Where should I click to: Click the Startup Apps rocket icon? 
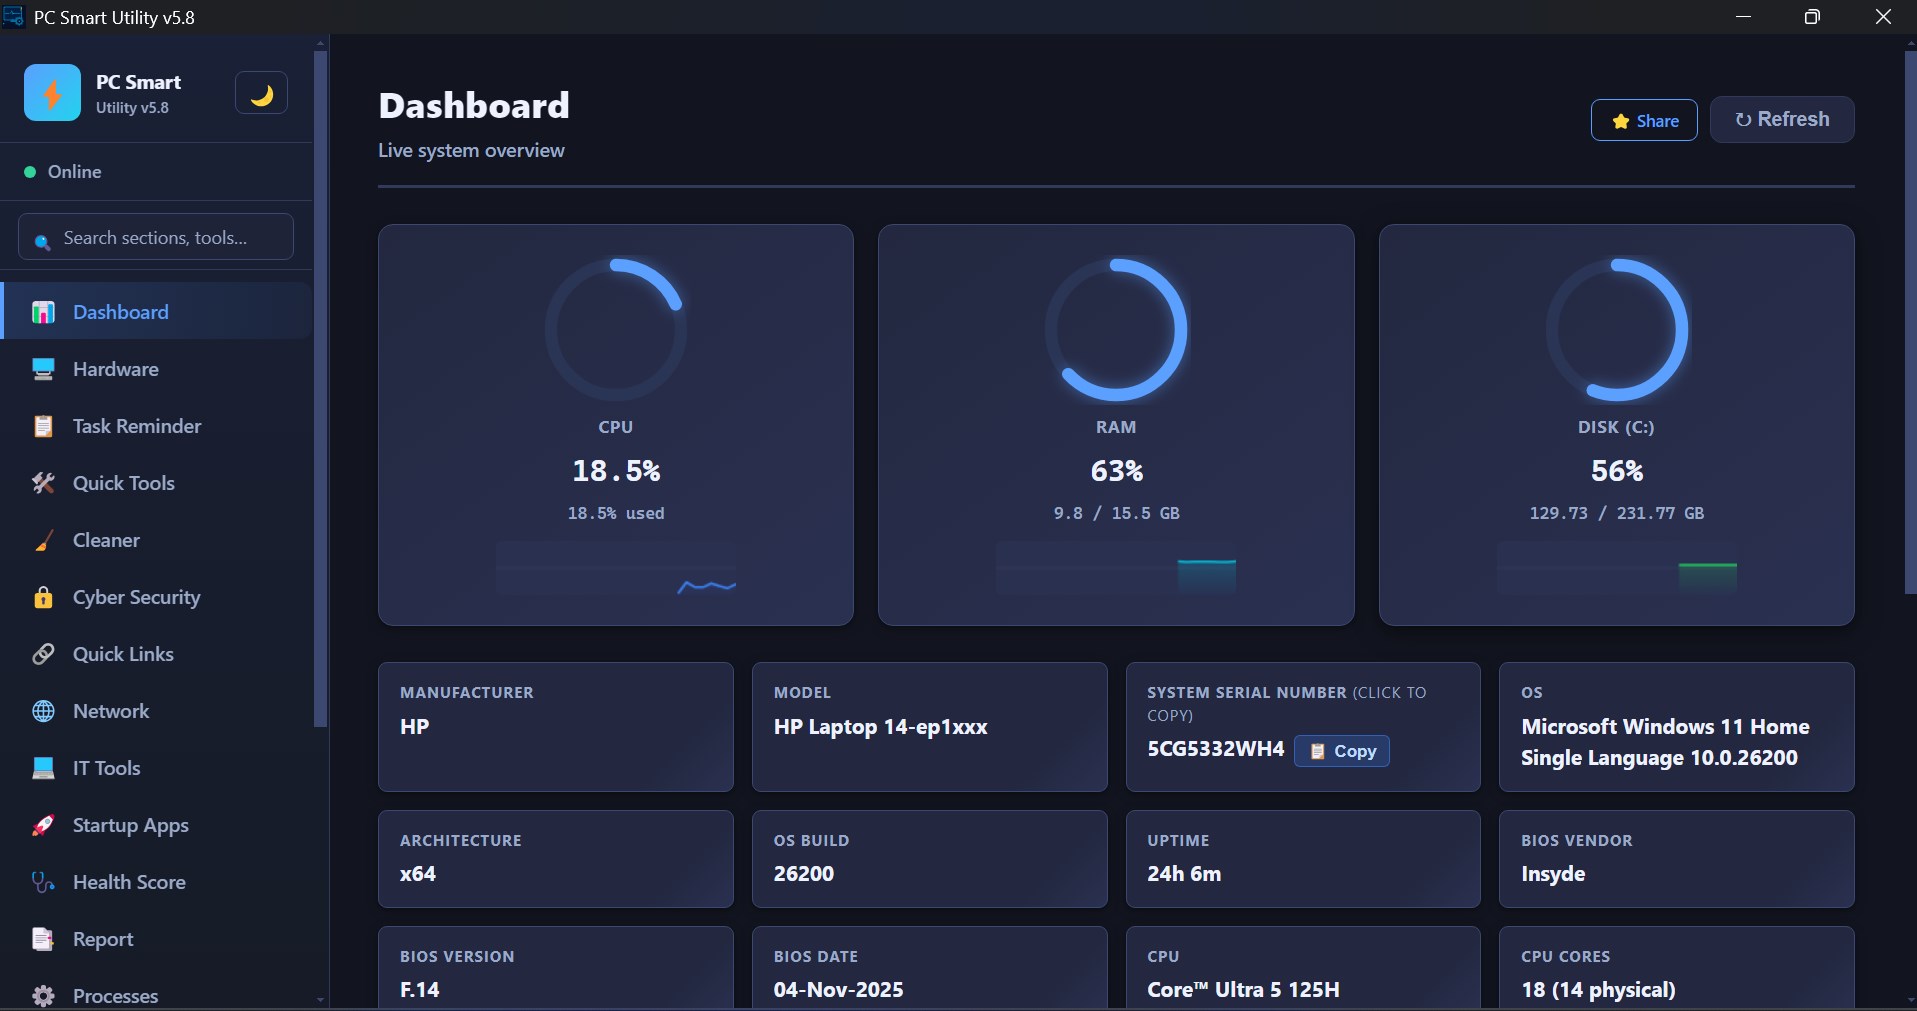43,825
